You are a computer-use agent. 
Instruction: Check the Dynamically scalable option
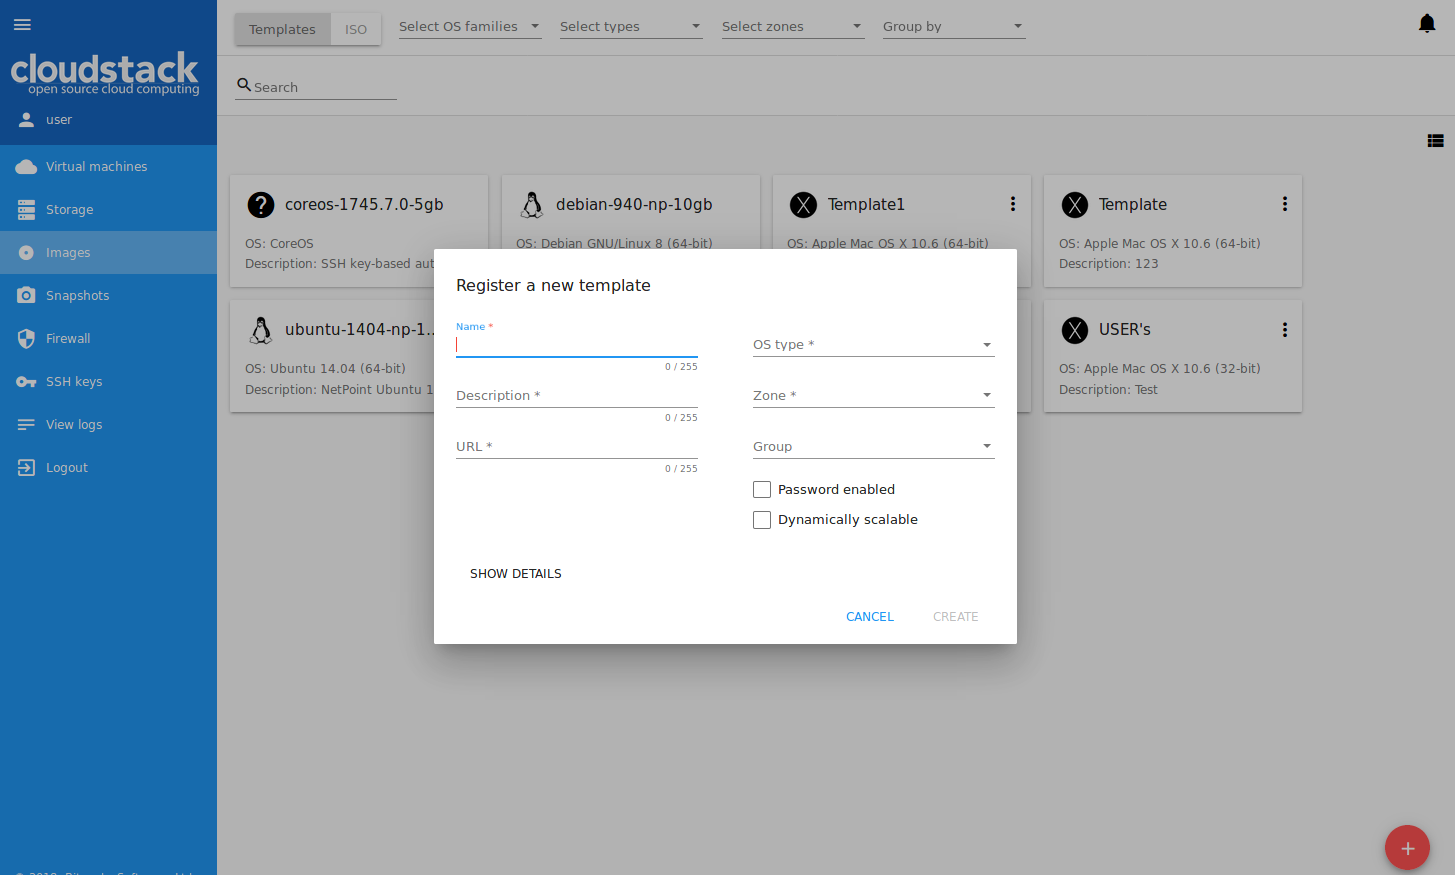(x=762, y=520)
